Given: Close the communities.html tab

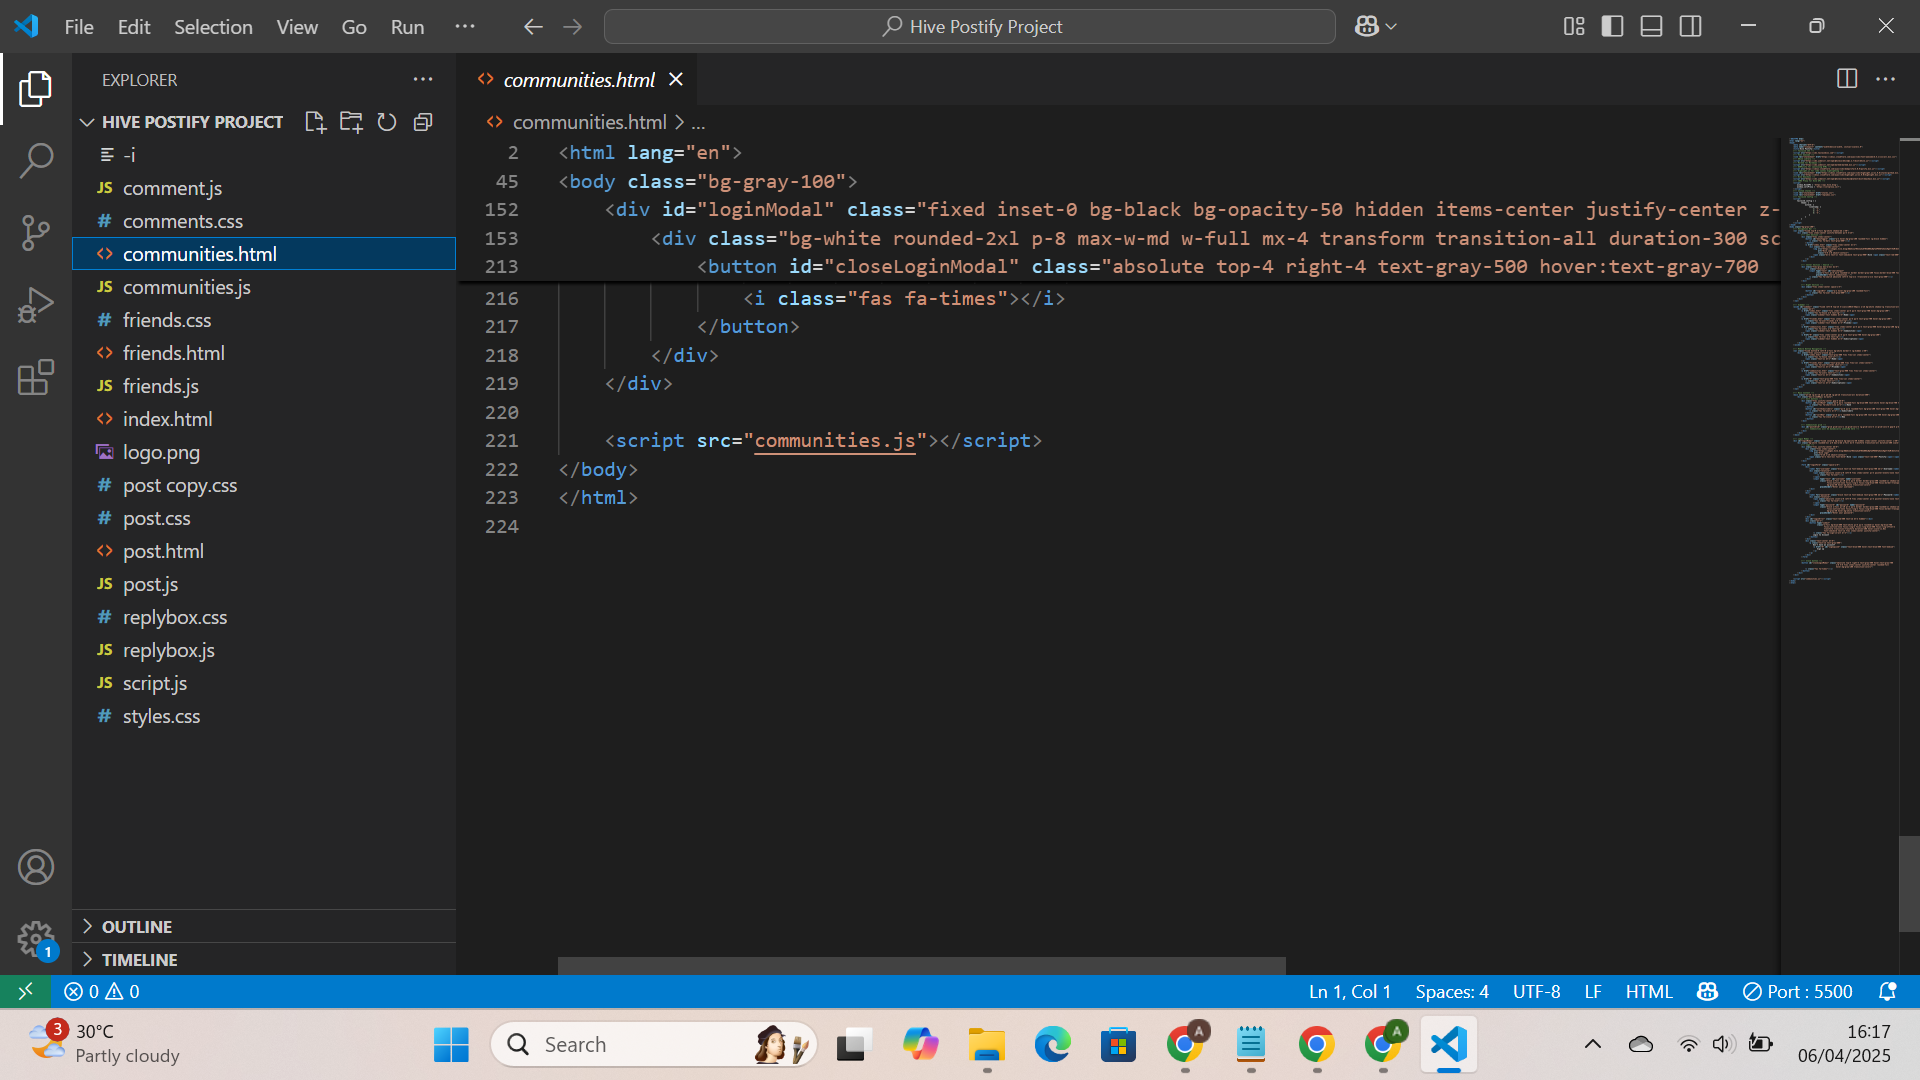Looking at the screenshot, I should pos(676,79).
